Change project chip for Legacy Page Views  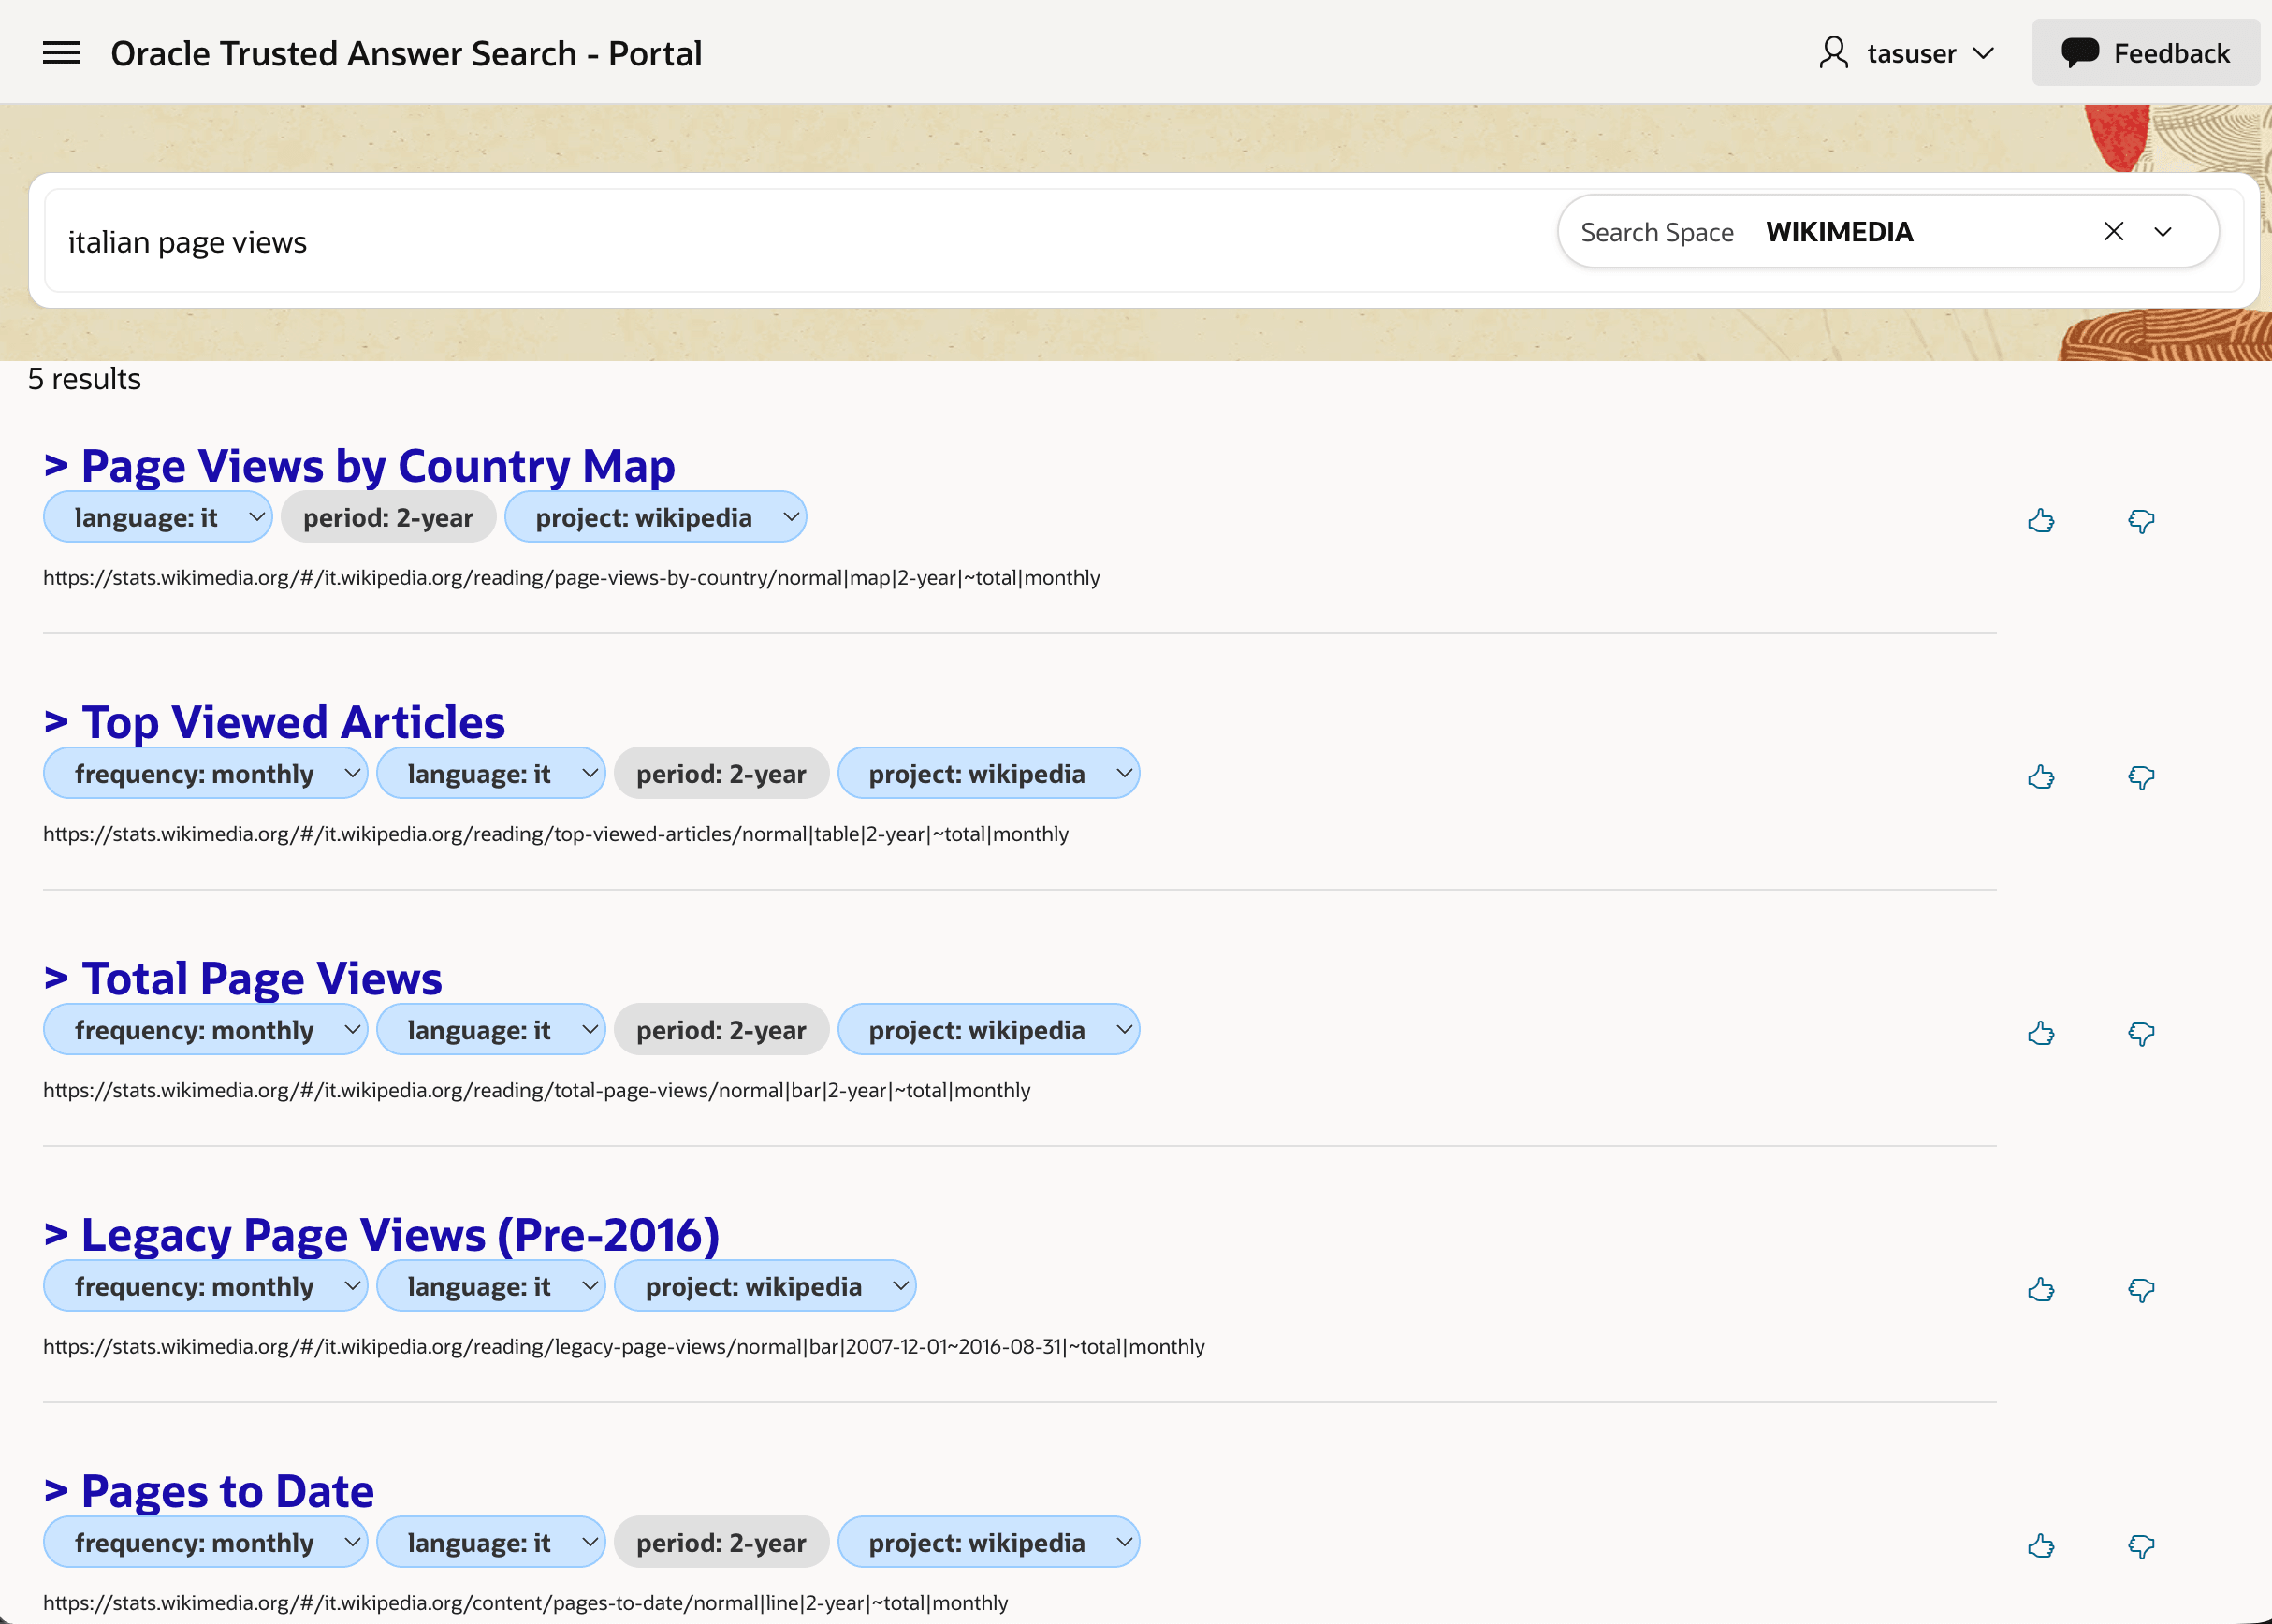coord(765,1285)
